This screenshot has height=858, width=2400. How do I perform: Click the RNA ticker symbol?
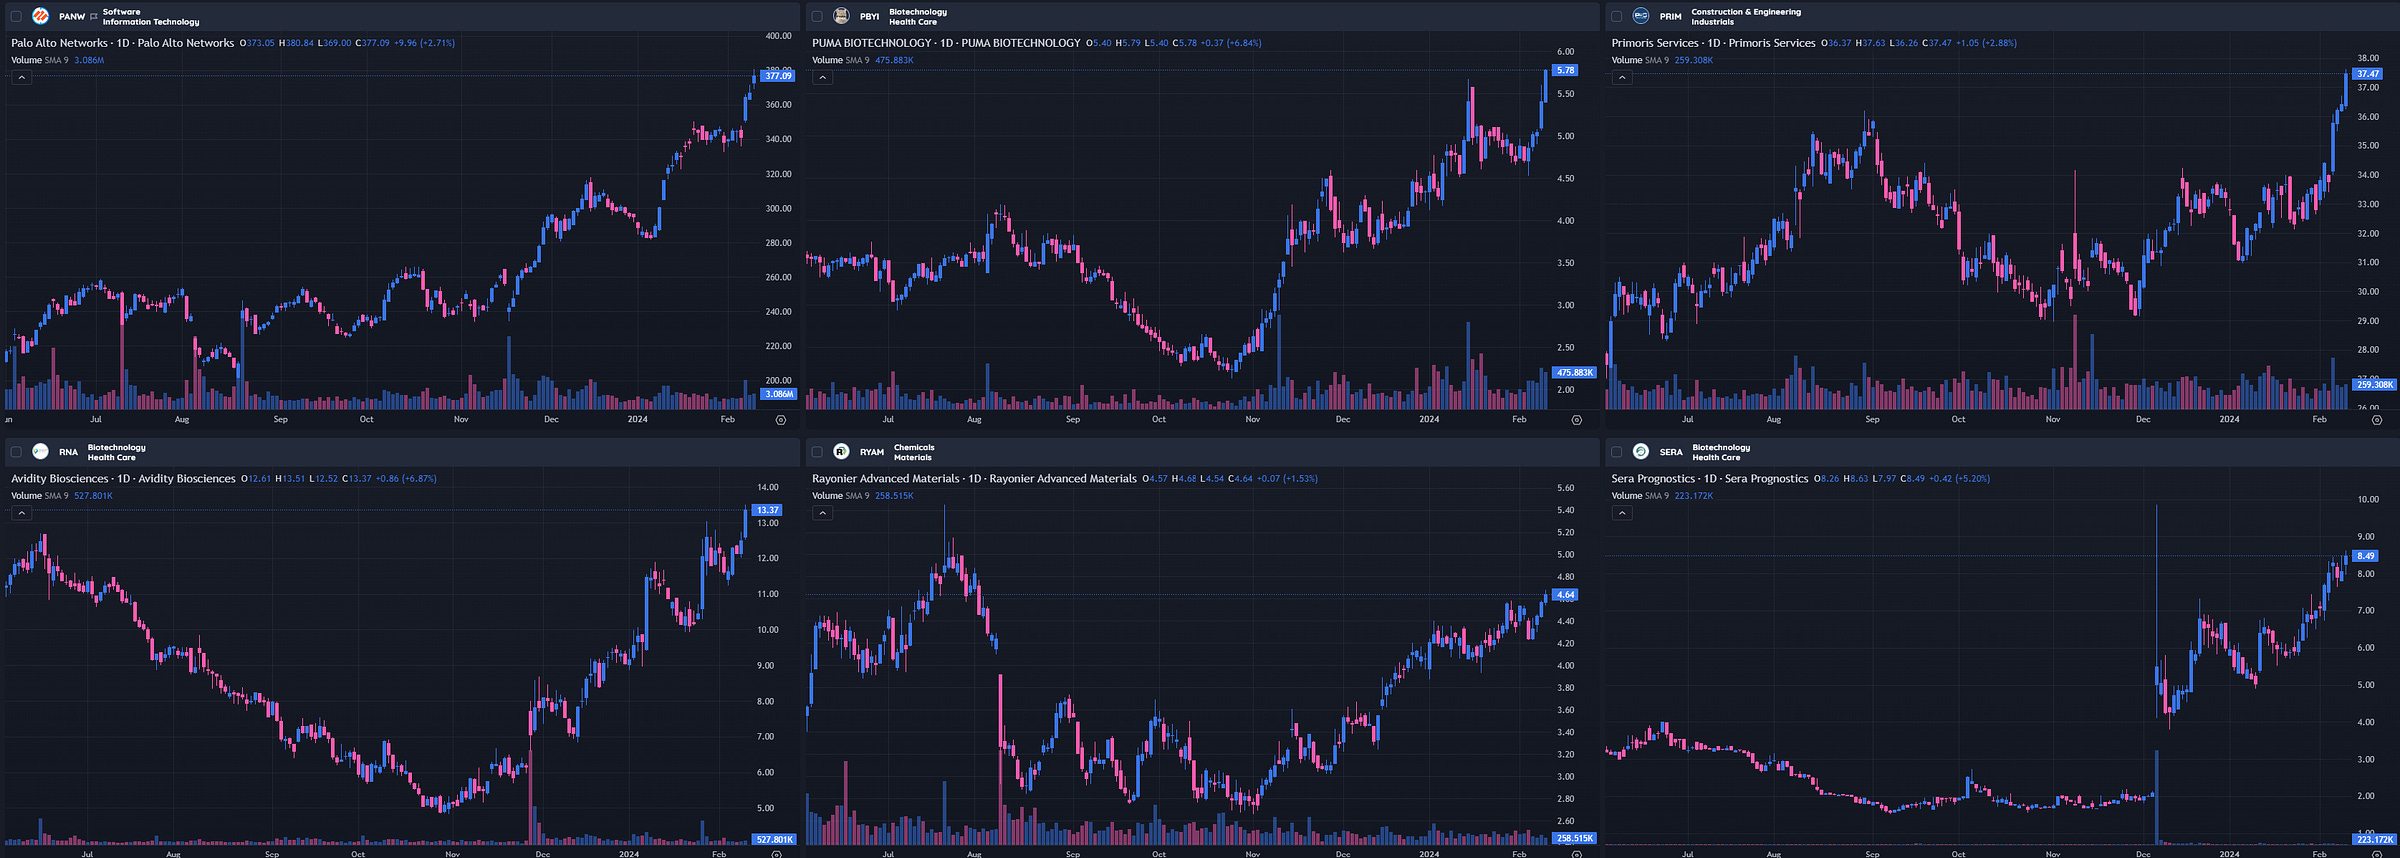68,452
